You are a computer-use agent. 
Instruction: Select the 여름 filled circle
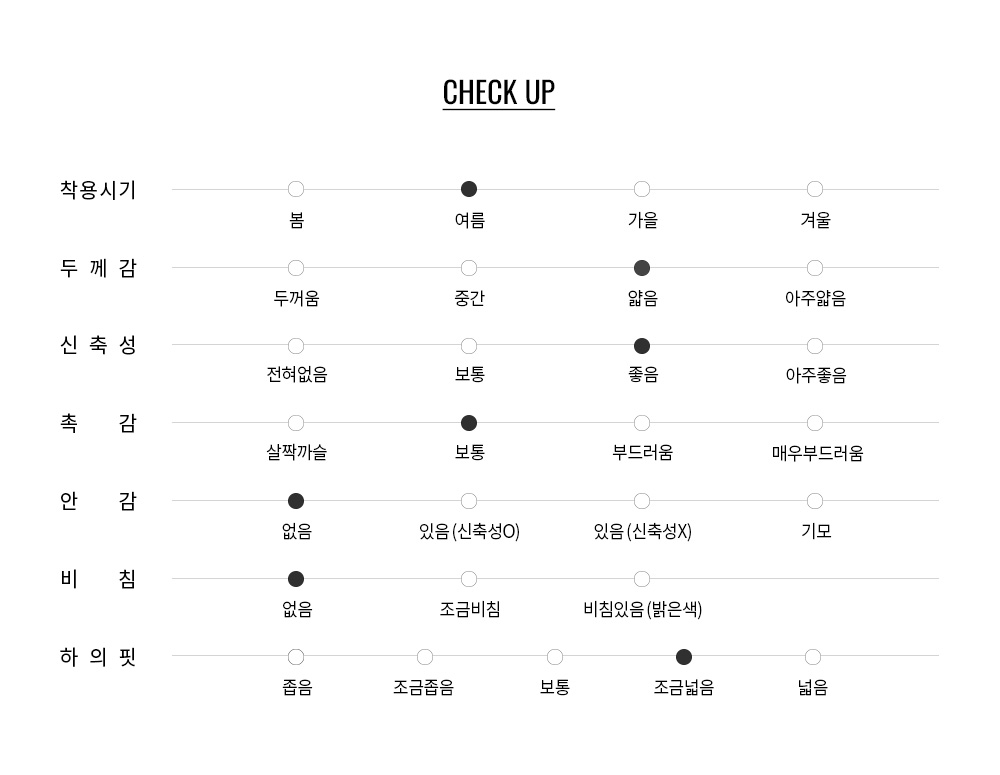pyautogui.click(x=469, y=189)
